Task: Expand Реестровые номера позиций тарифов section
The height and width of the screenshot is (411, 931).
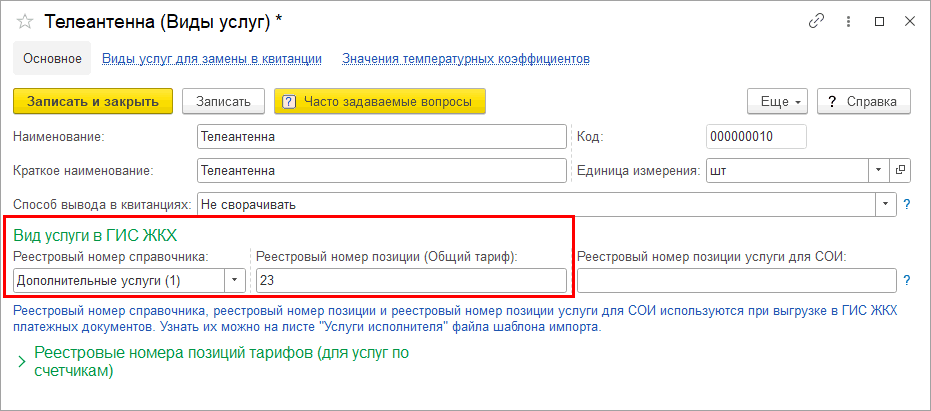Action: (21, 362)
